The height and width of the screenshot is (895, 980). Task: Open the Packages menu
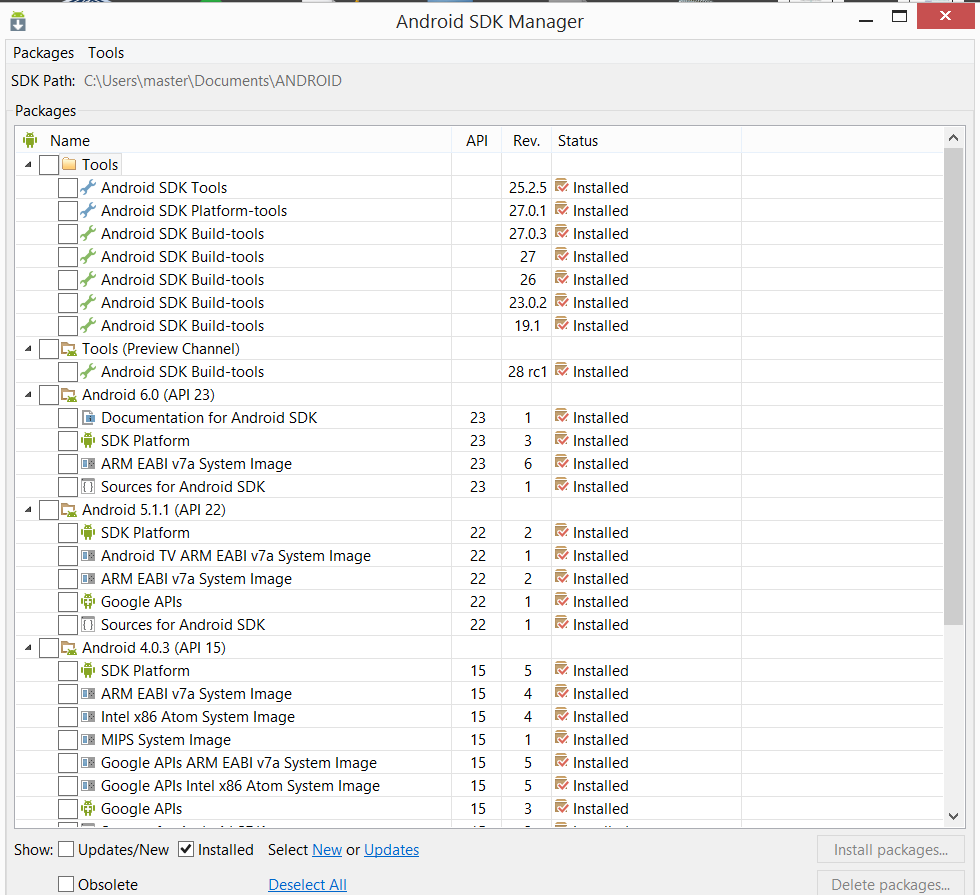click(x=43, y=53)
